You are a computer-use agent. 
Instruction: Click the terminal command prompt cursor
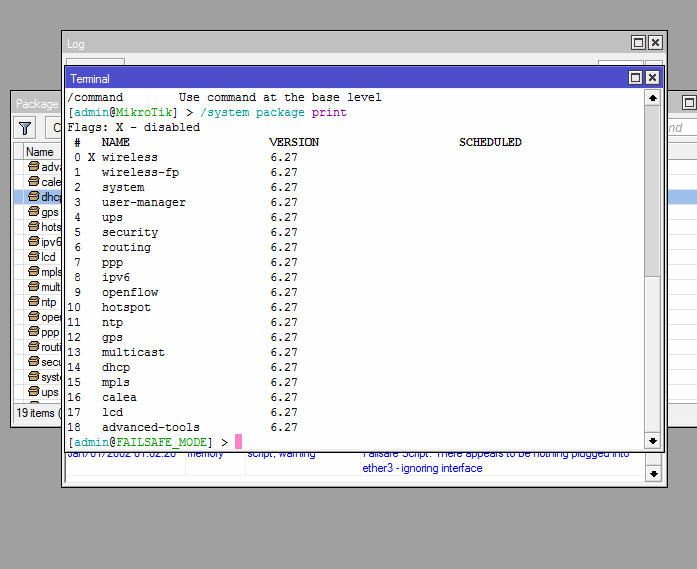point(239,442)
